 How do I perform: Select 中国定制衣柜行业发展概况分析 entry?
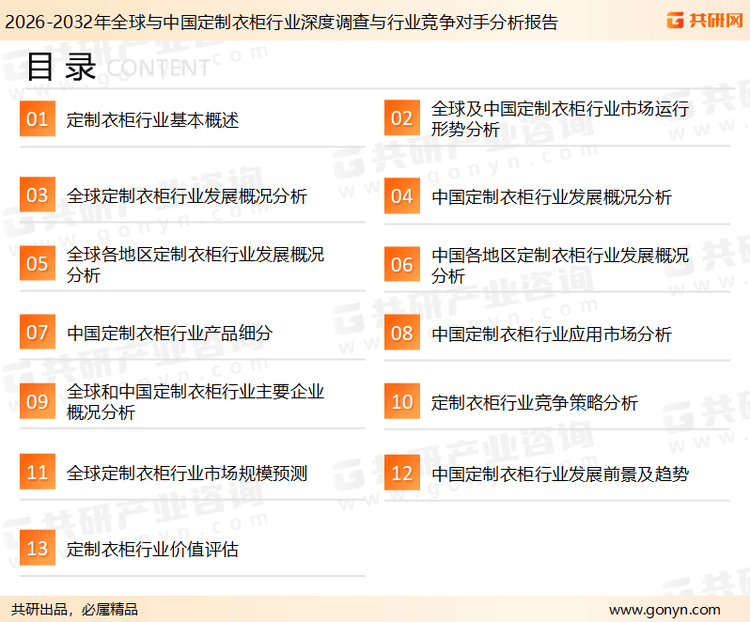click(551, 196)
